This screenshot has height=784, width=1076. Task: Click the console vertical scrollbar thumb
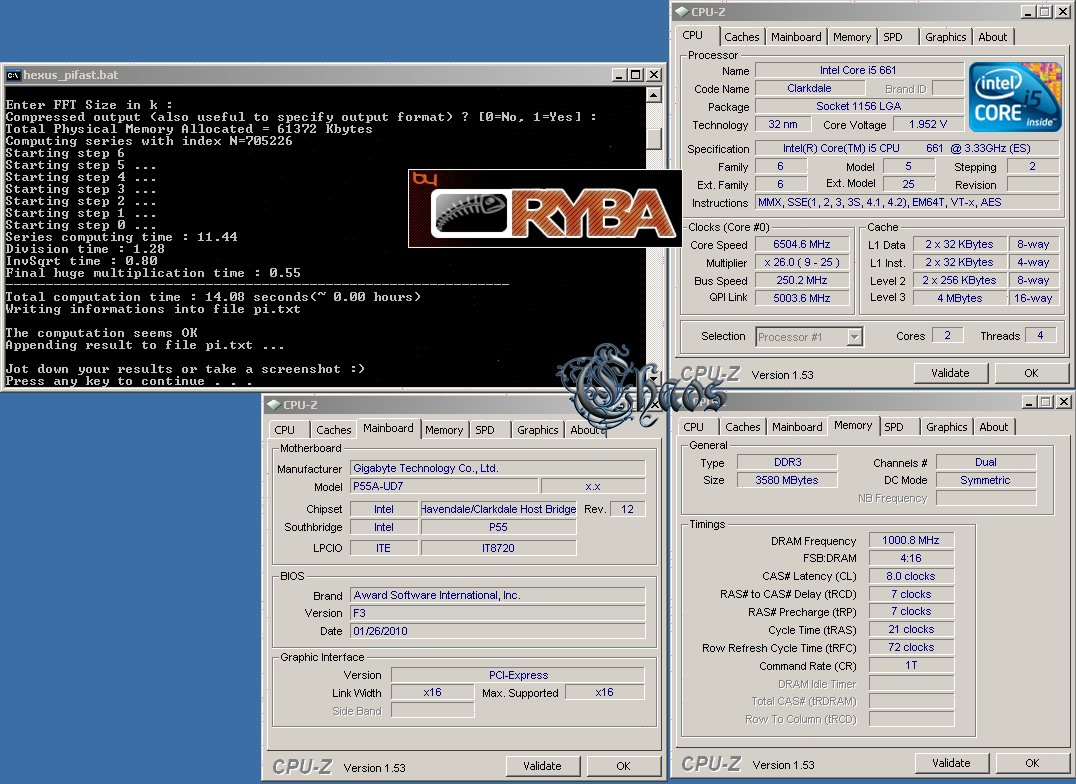click(x=654, y=139)
